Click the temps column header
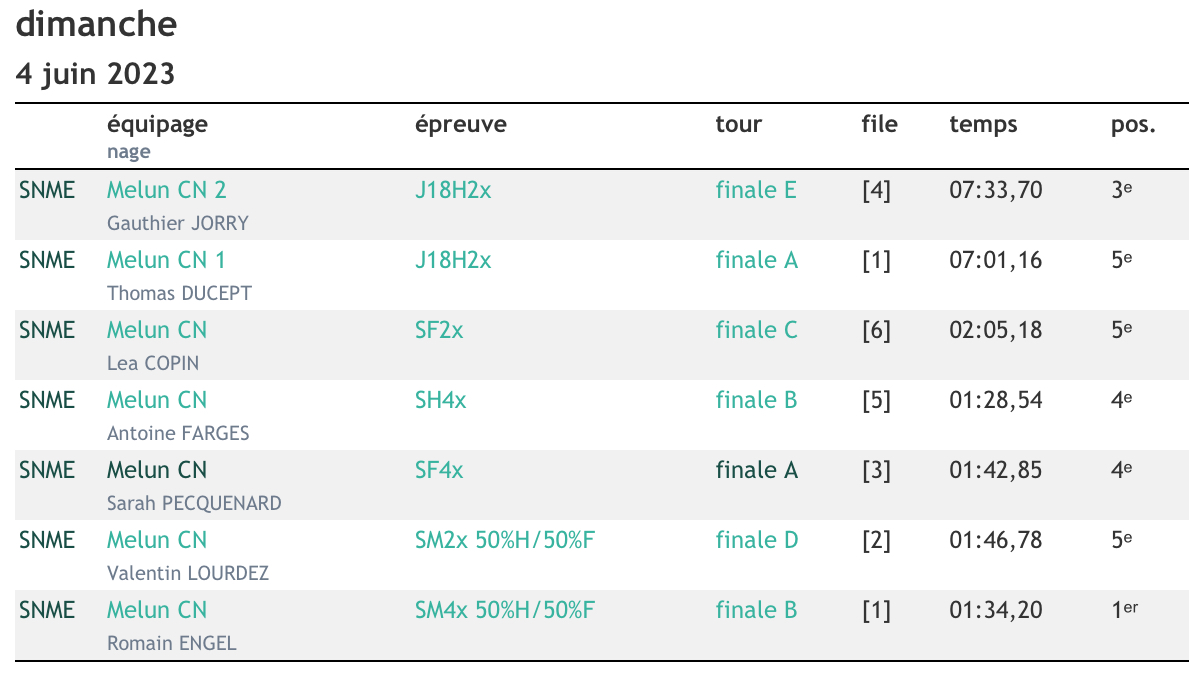This screenshot has height=677, width=1189. pyautogui.click(x=983, y=125)
